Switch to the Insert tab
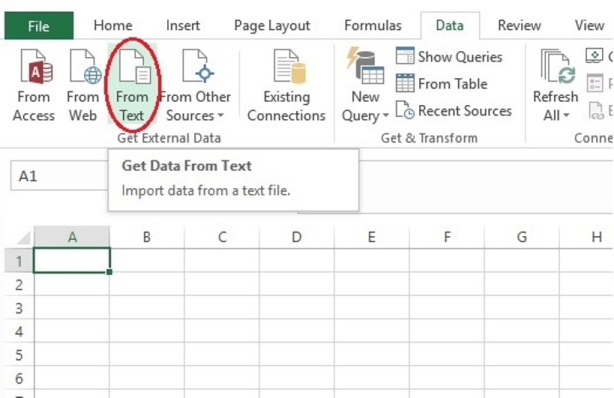Viewport: 614px width, 398px height. 182,26
